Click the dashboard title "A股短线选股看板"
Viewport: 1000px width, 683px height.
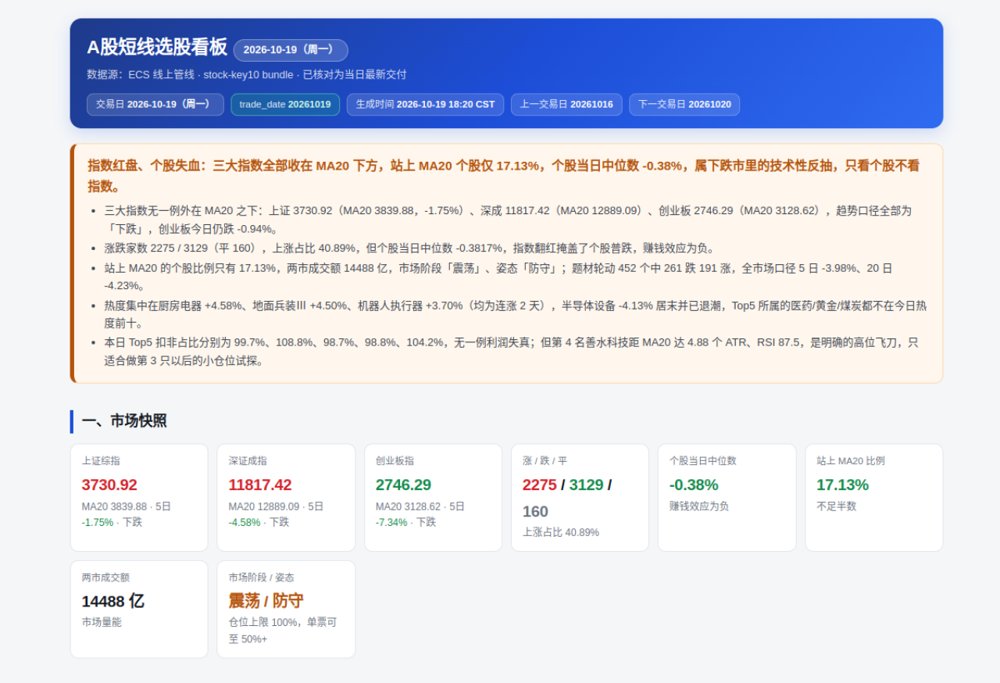(157, 47)
